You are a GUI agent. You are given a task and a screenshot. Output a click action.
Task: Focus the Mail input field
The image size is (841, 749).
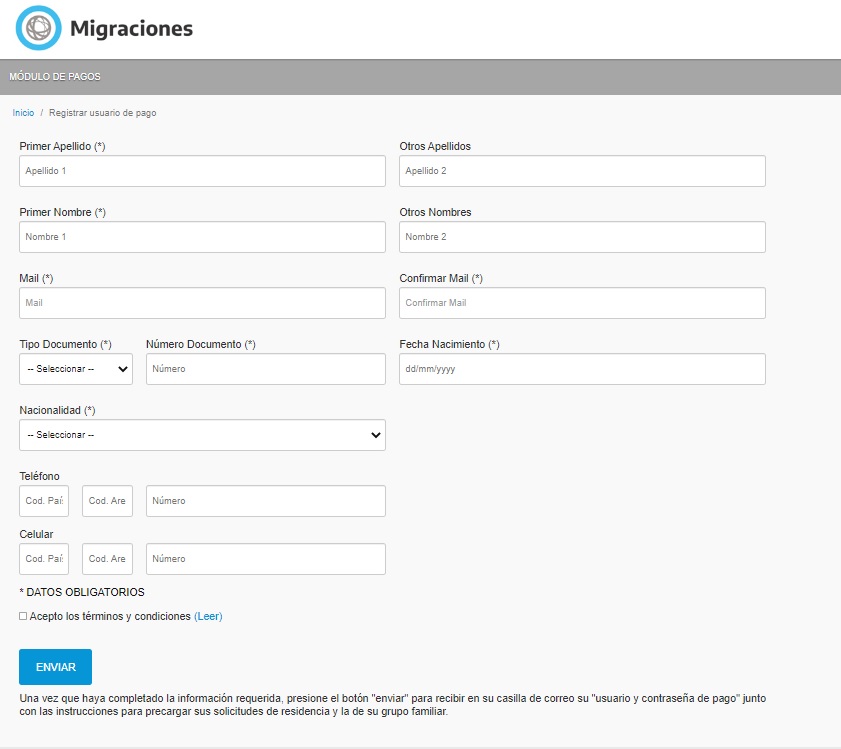coord(200,303)
